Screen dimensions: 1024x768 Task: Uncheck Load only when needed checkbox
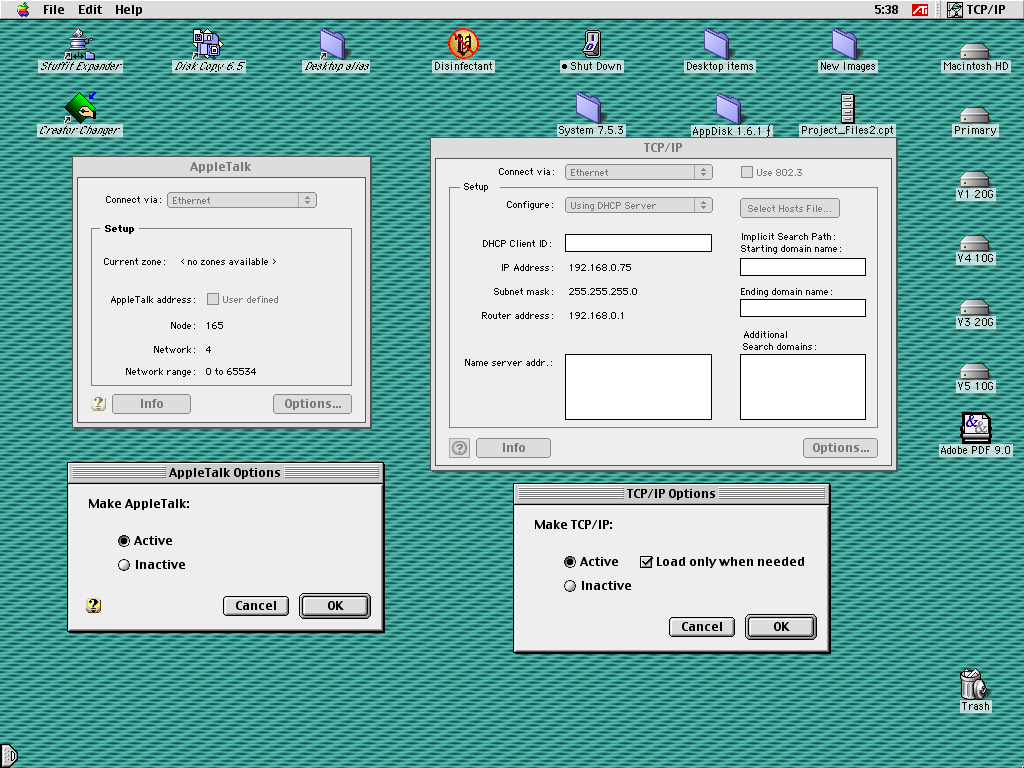tap(646, 562)
